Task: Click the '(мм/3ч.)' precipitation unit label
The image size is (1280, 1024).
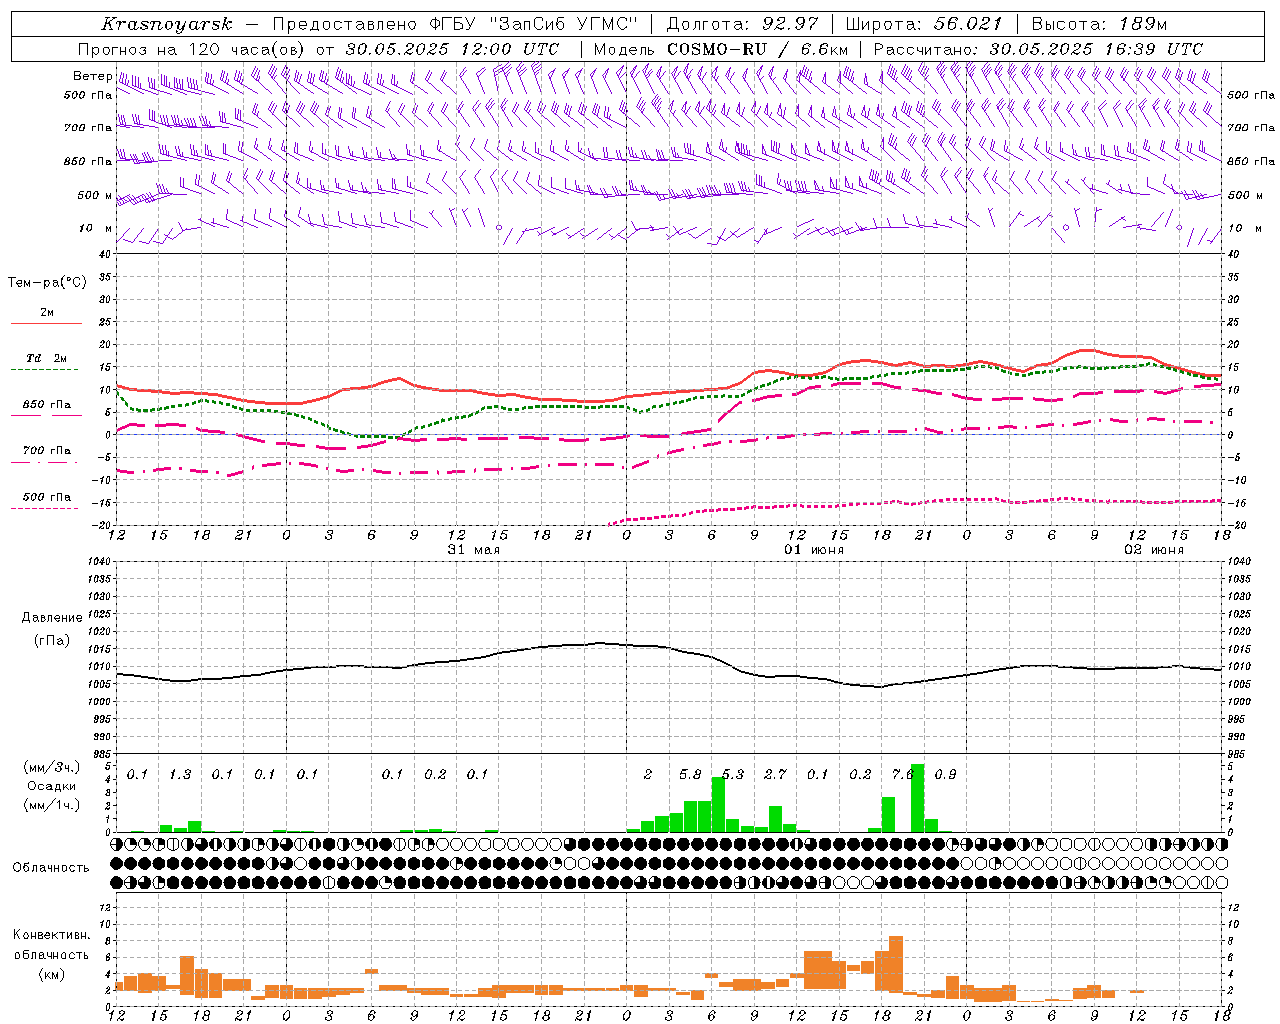Action: click(x=51, y=767)
